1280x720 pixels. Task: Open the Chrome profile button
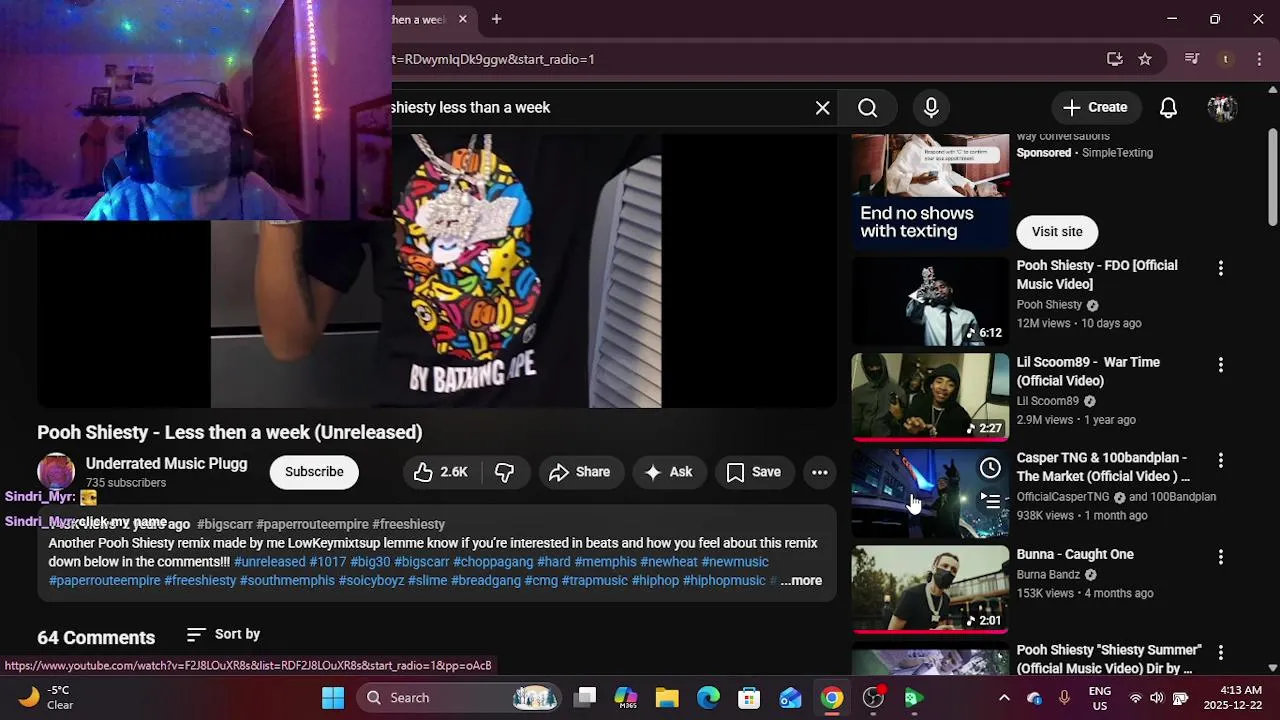point(1225,59)
